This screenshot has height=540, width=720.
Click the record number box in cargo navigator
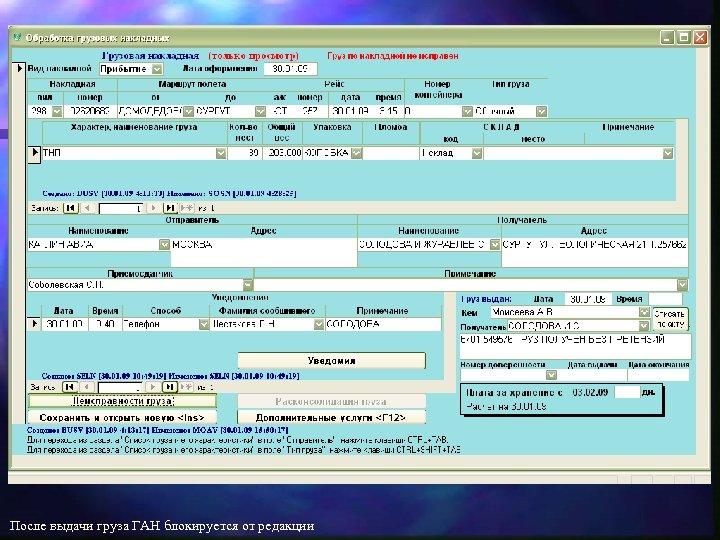click(121, 208)
